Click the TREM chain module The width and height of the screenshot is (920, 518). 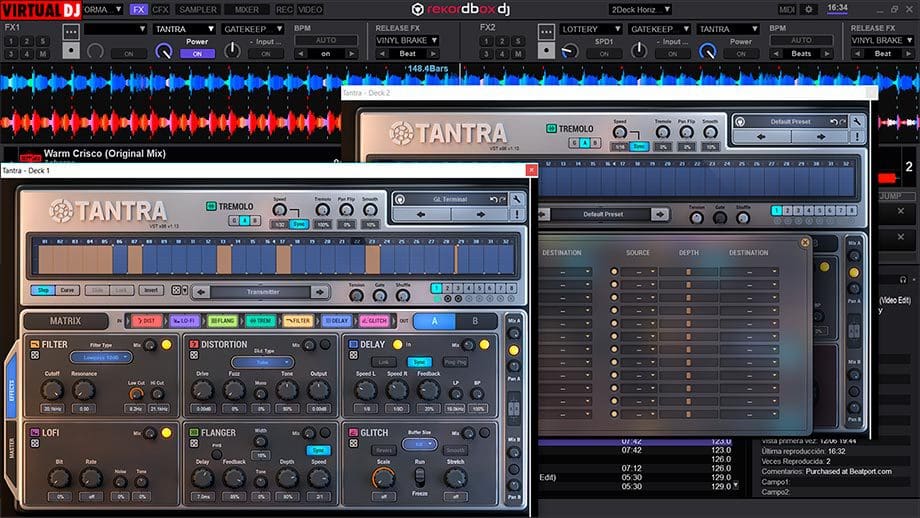coord(261,321)
